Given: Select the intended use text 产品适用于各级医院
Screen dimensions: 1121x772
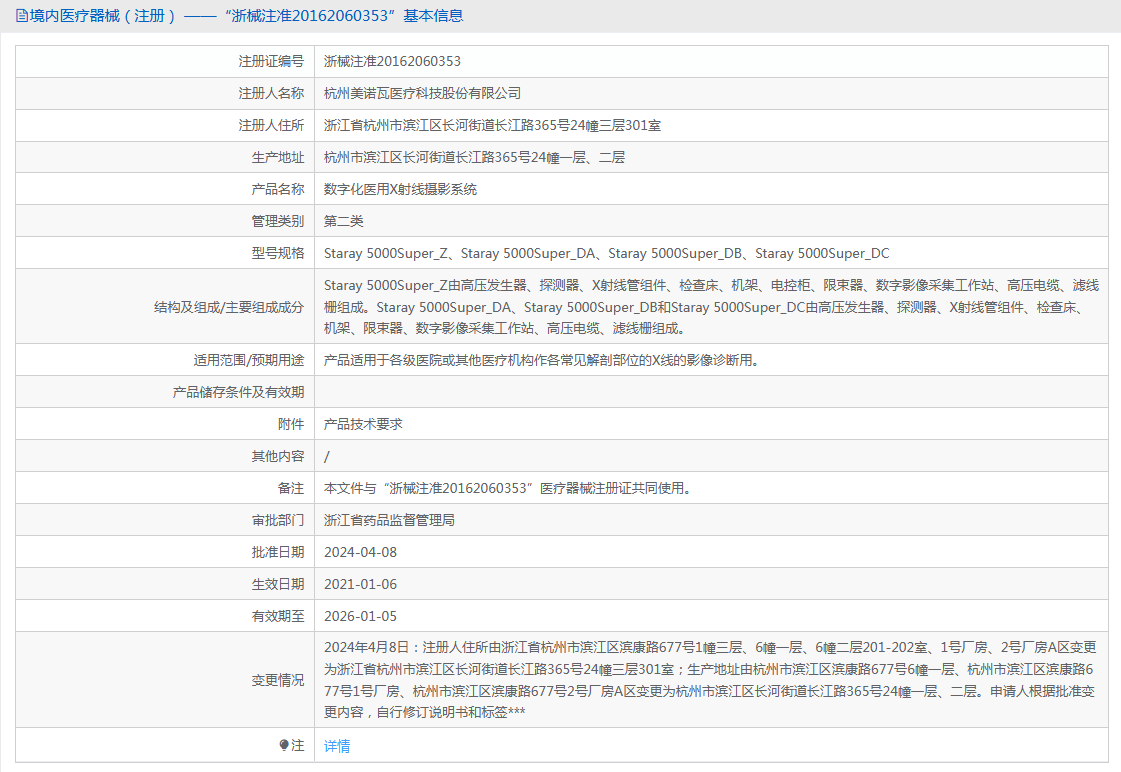Looking at the screenshot, I should tap(541, 360).
